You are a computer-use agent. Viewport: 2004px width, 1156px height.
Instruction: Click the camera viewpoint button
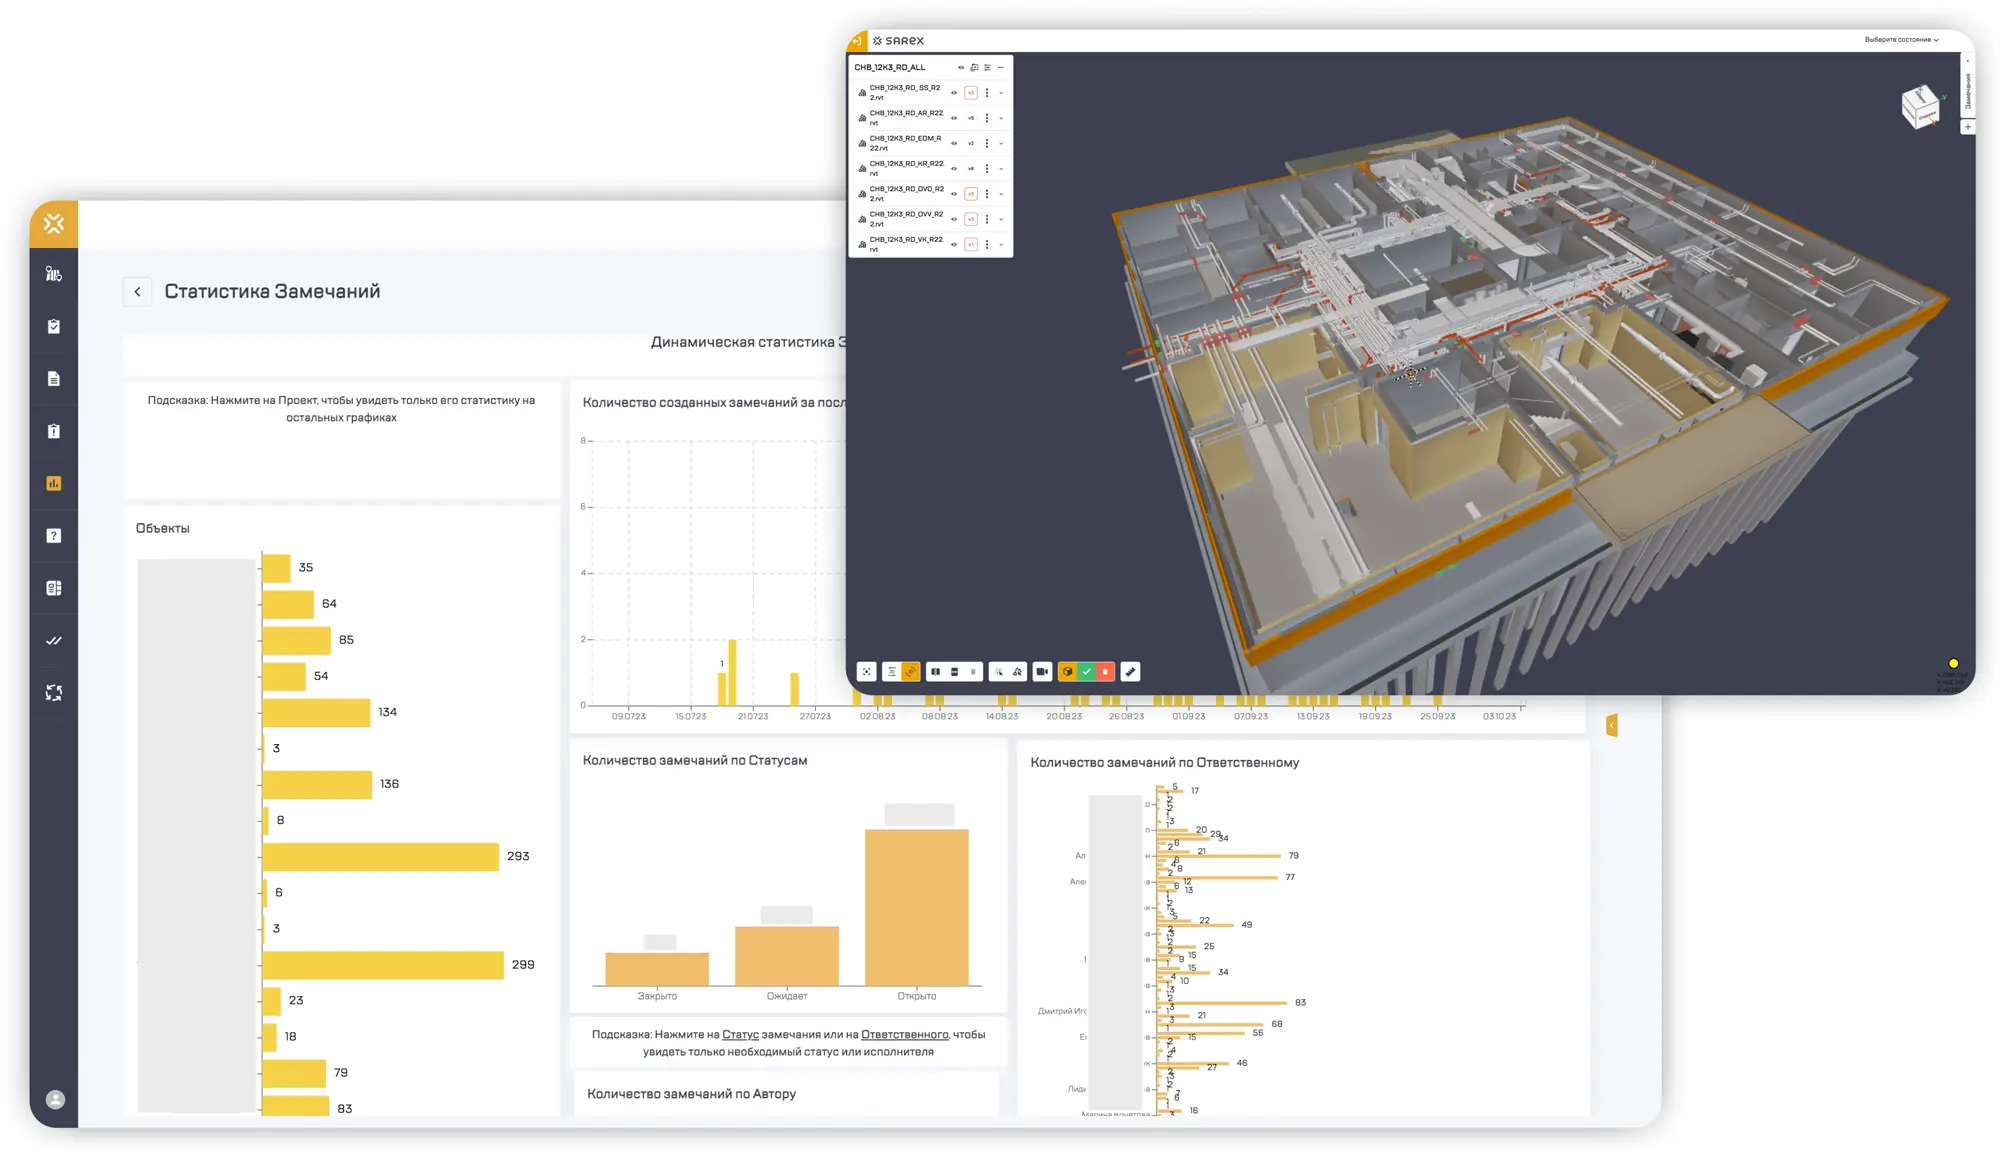pos(1042,672)
